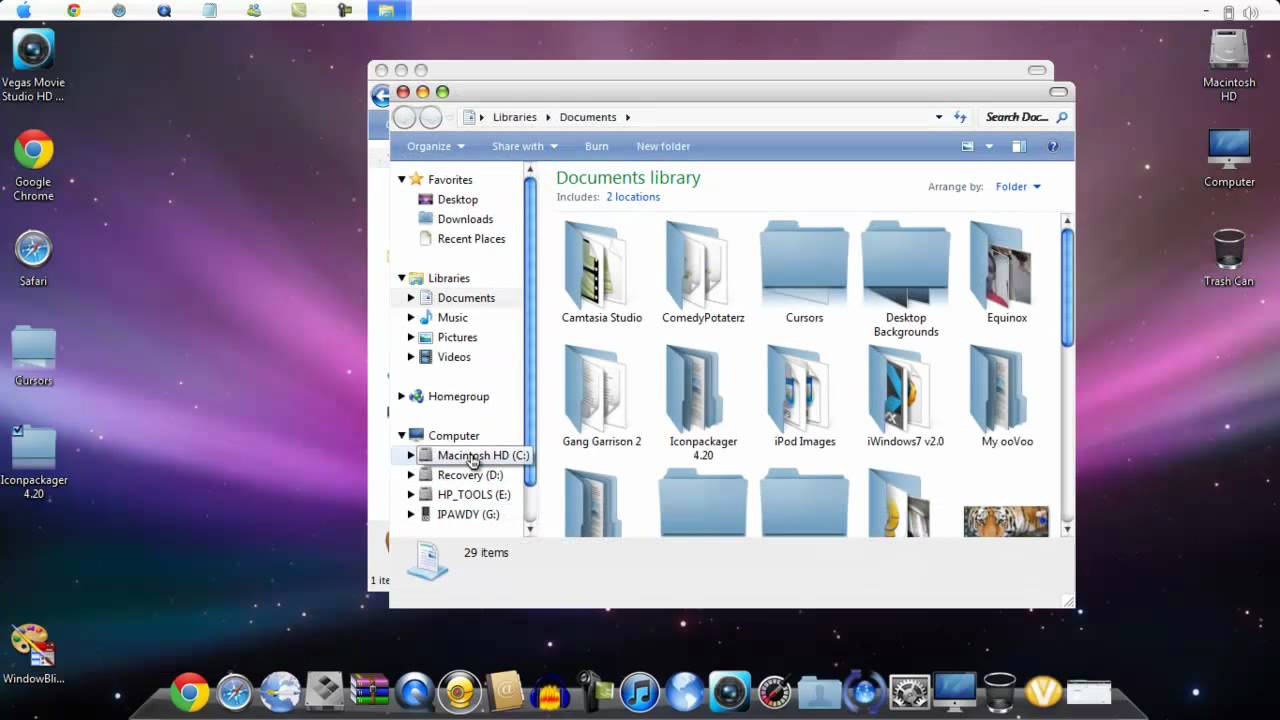
Task: Toggle the preview pane button
Action: 1018,146
